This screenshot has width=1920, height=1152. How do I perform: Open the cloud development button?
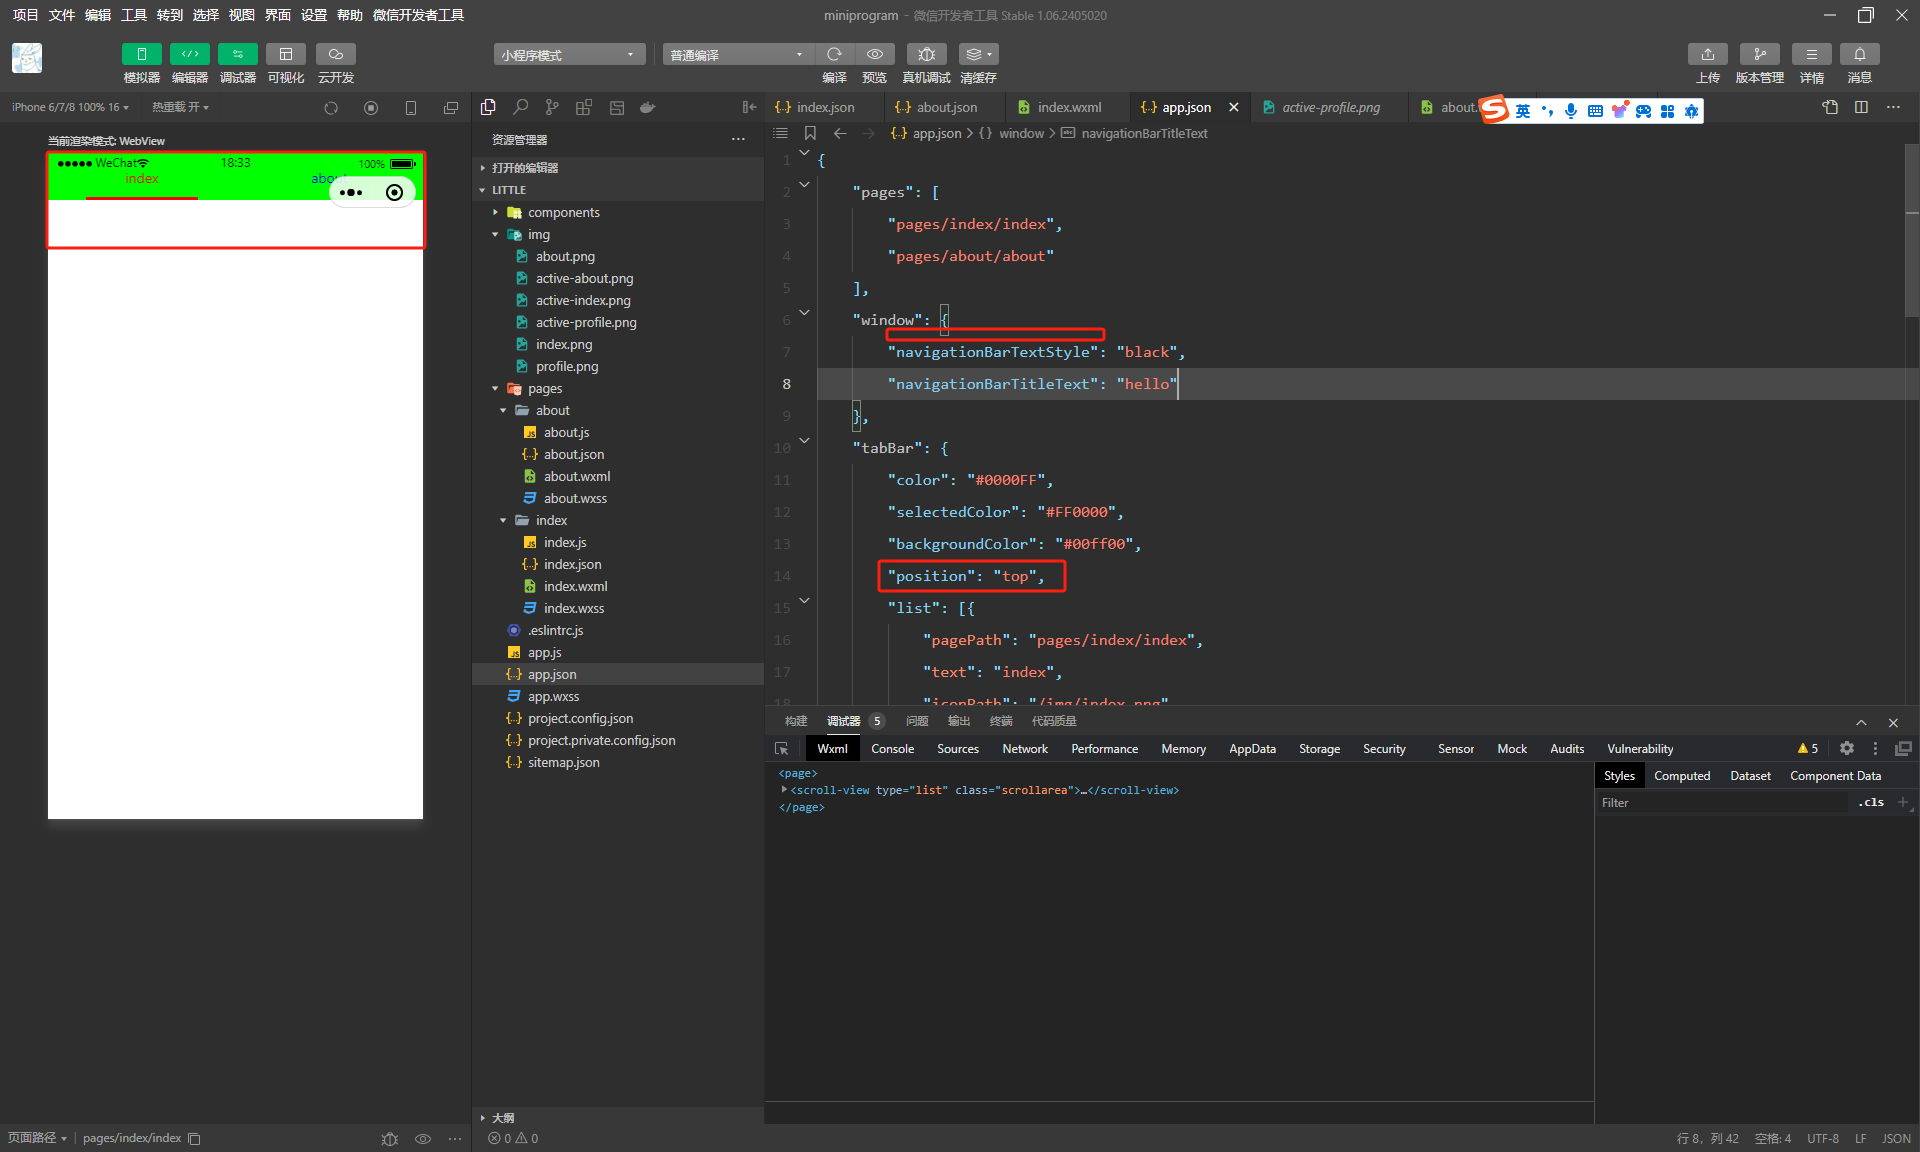point(336,54)
